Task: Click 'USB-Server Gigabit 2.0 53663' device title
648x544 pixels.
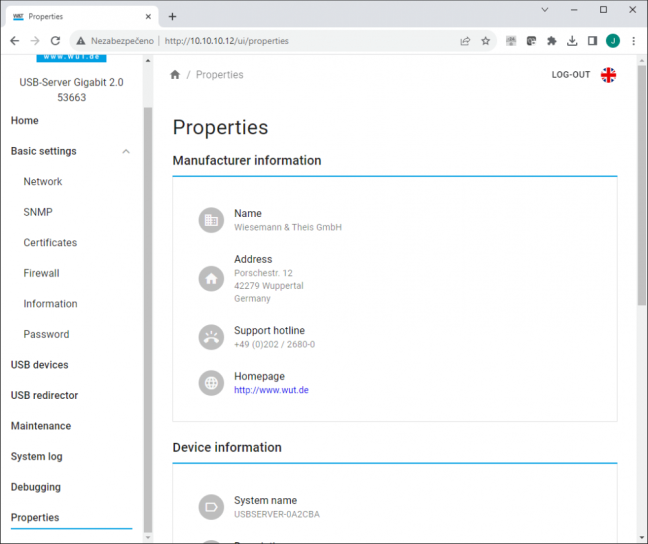Action: pyautogui.click(x=71, y=90)
